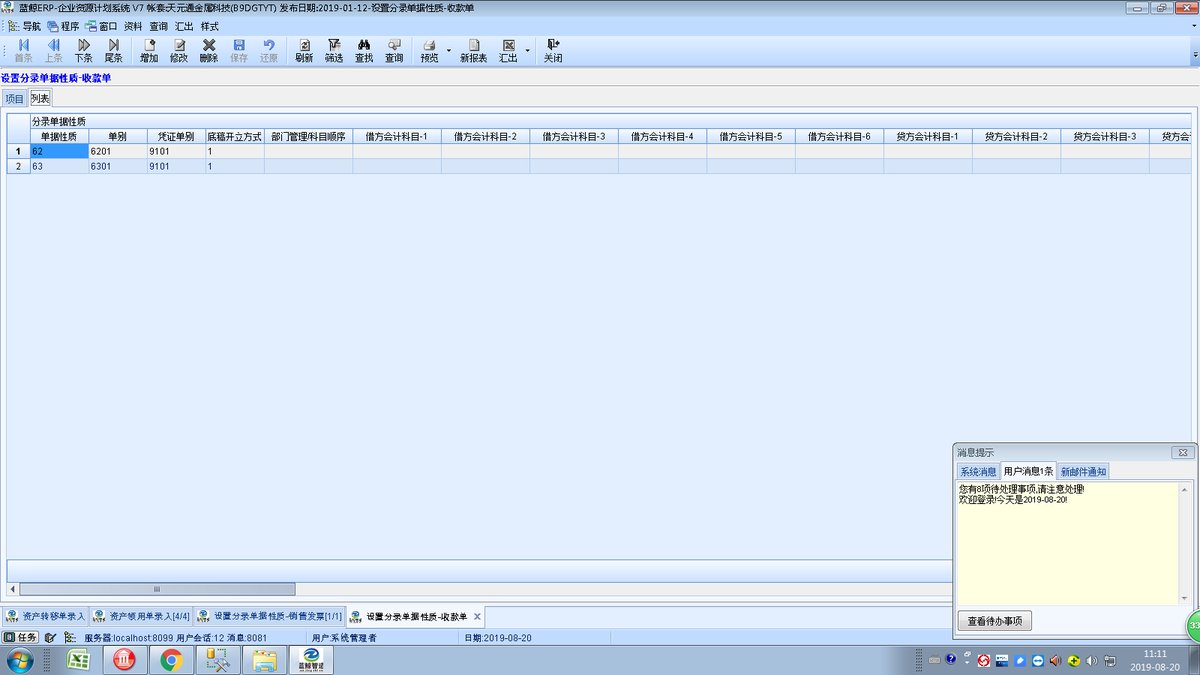Click the 新报表 new report icon
Image resolution: width=1200 pixels, height=675 pixels.
474,51
